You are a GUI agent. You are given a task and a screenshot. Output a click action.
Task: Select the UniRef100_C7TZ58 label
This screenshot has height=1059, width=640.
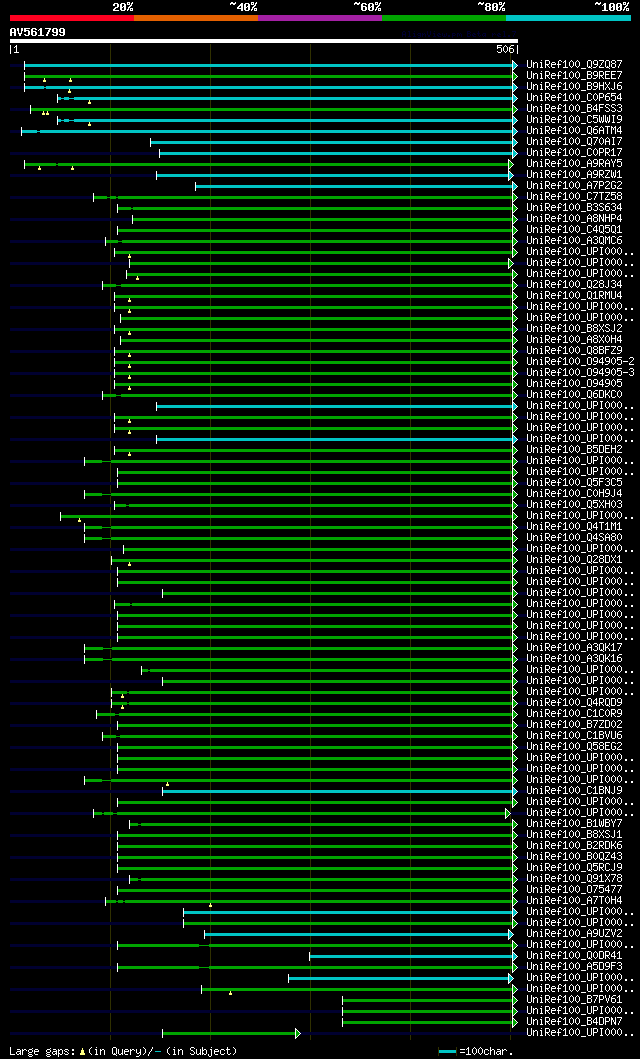pyautogui.click(x=575, y=197)
